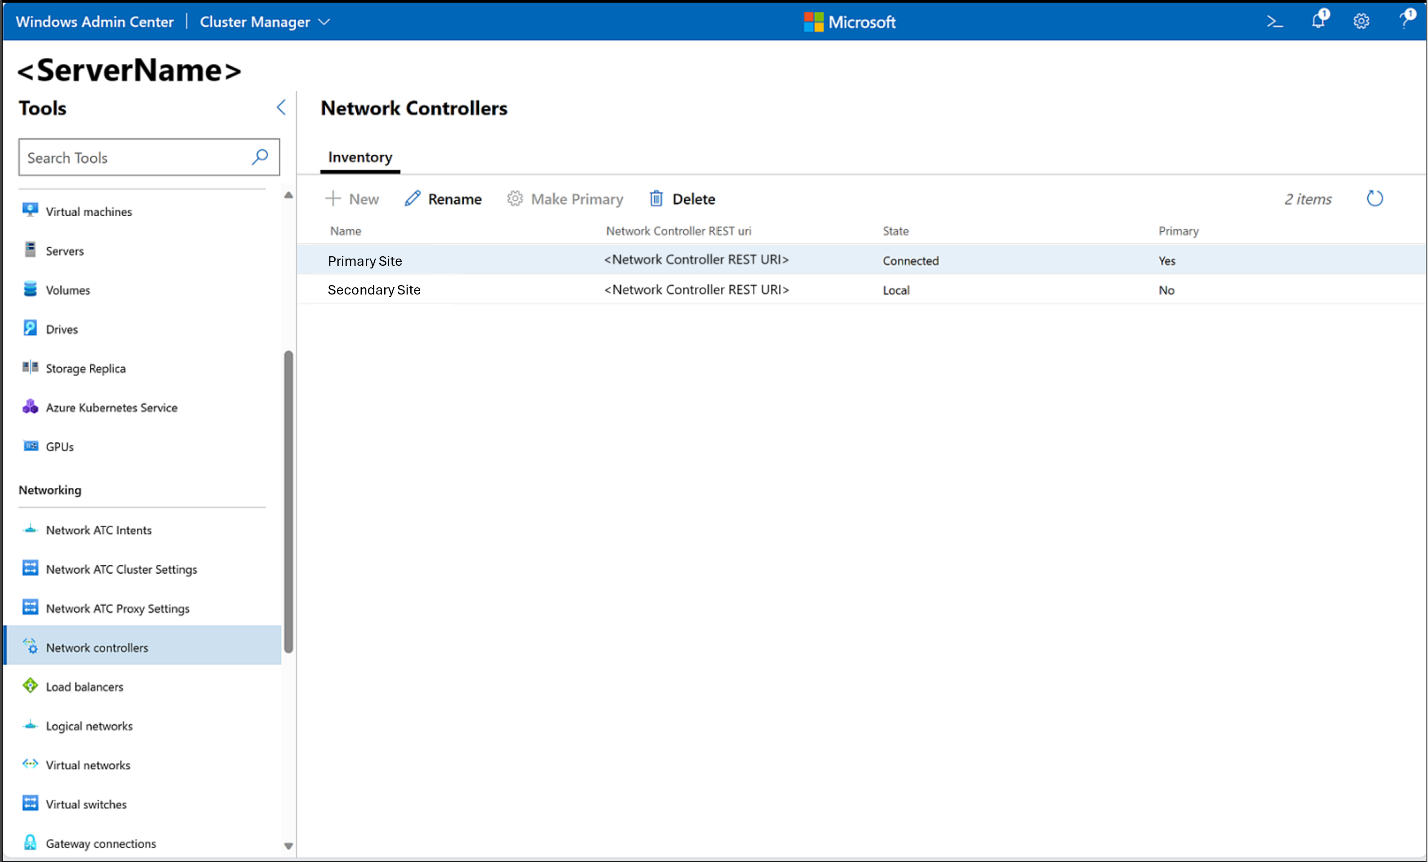Image resolution: width=1428 pixels, height=862 pixels.
Task: Open the GPUs tool
Action: coord(60,447)
